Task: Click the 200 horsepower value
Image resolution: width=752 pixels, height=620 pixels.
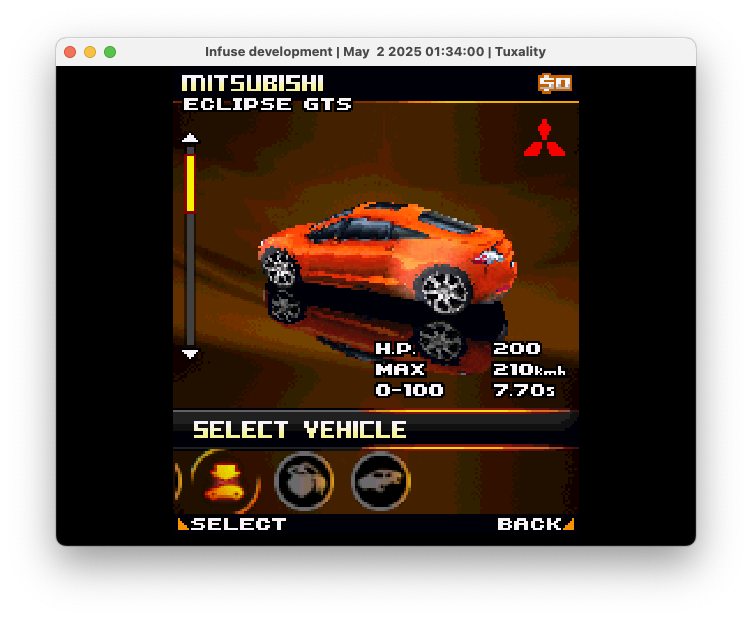Action: click(x=517, y=349)
